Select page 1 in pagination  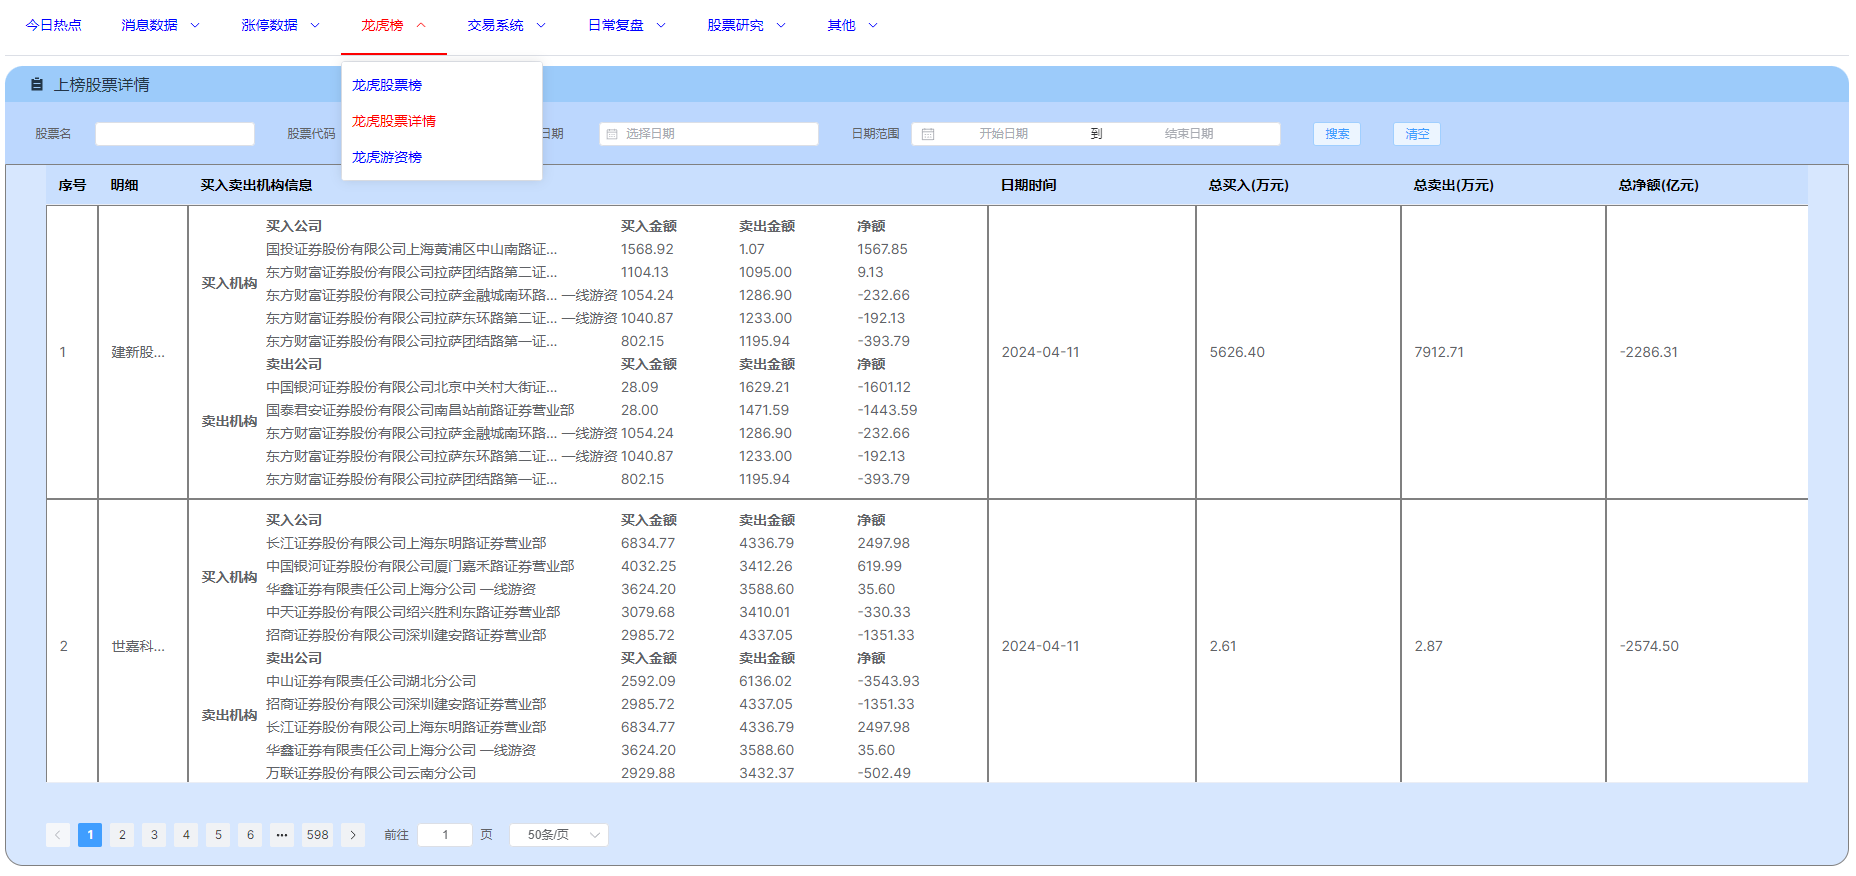tap(90, 835)
